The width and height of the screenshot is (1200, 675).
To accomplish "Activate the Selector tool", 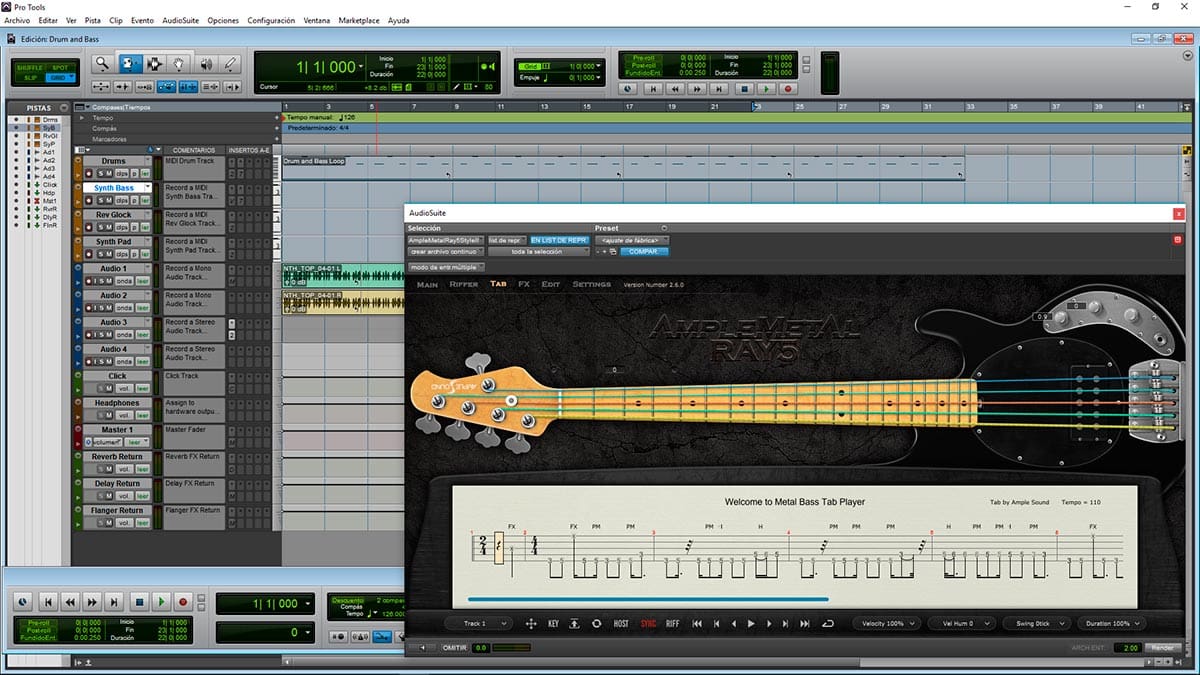I will coord(154,64).
